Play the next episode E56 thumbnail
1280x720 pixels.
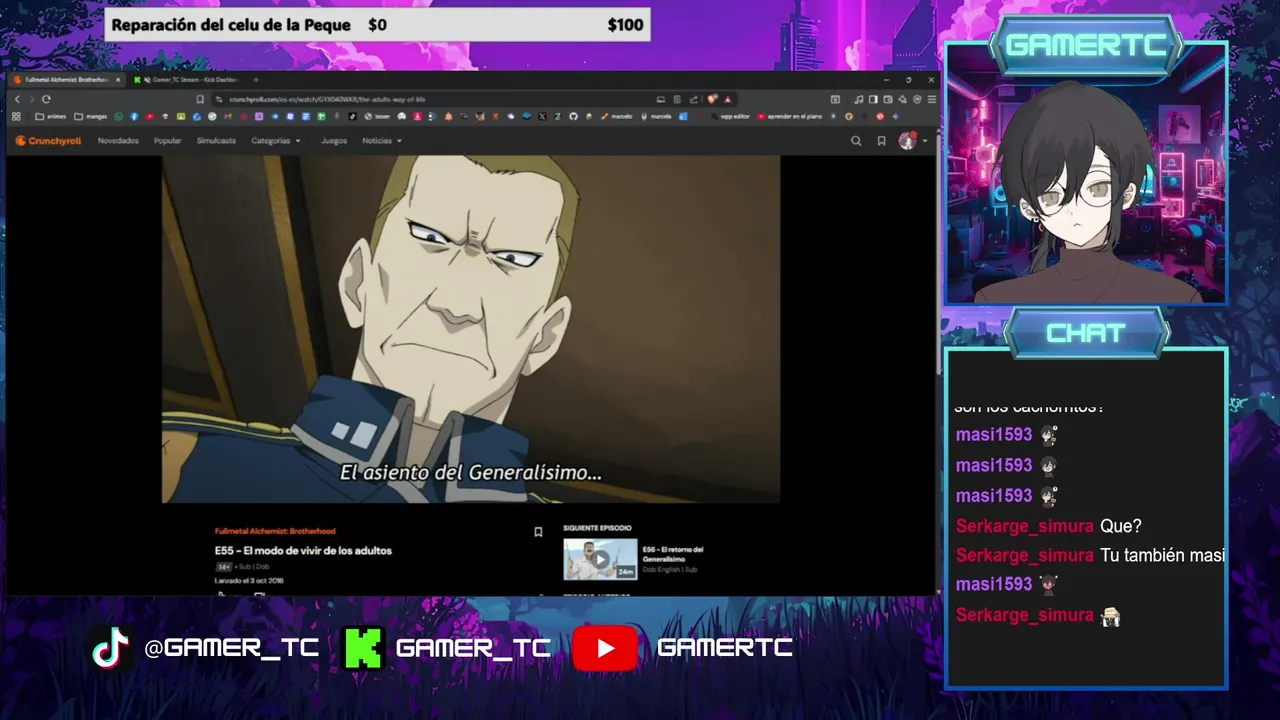tap(600, 559)
